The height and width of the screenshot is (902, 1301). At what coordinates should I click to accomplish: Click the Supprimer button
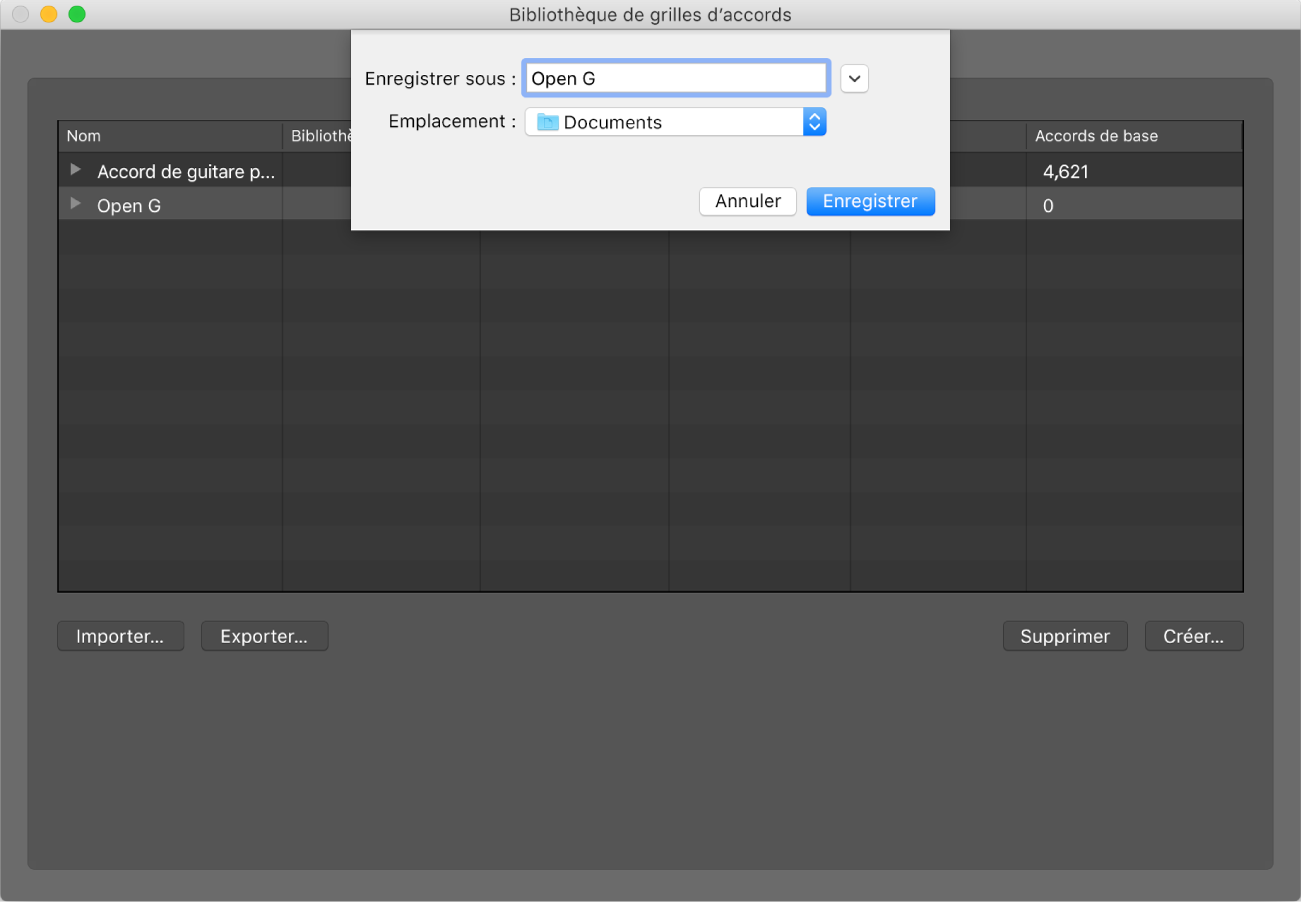coord(1065,636)
